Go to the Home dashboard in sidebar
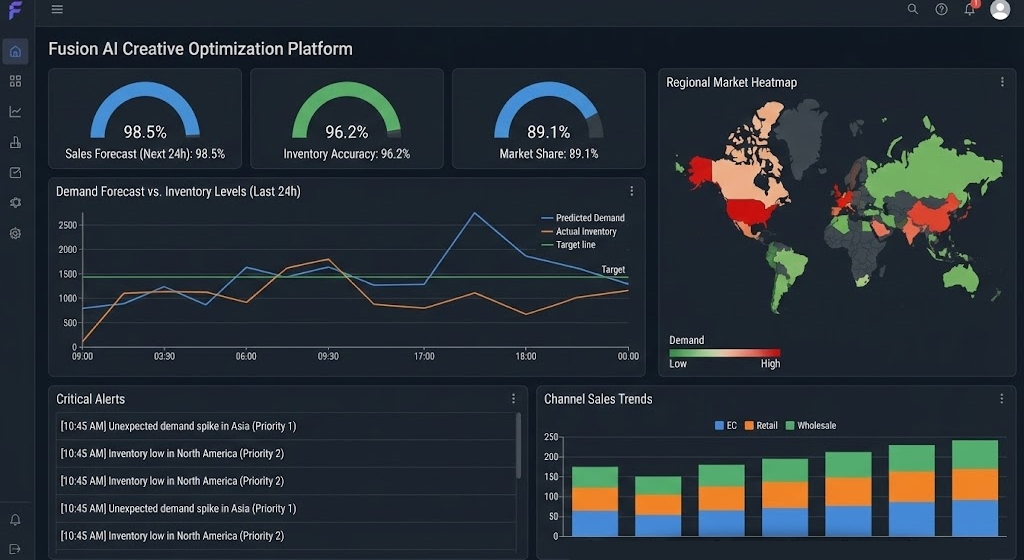Image resolution: width=1024 pixels, height=560 pixels. (15, 51)
